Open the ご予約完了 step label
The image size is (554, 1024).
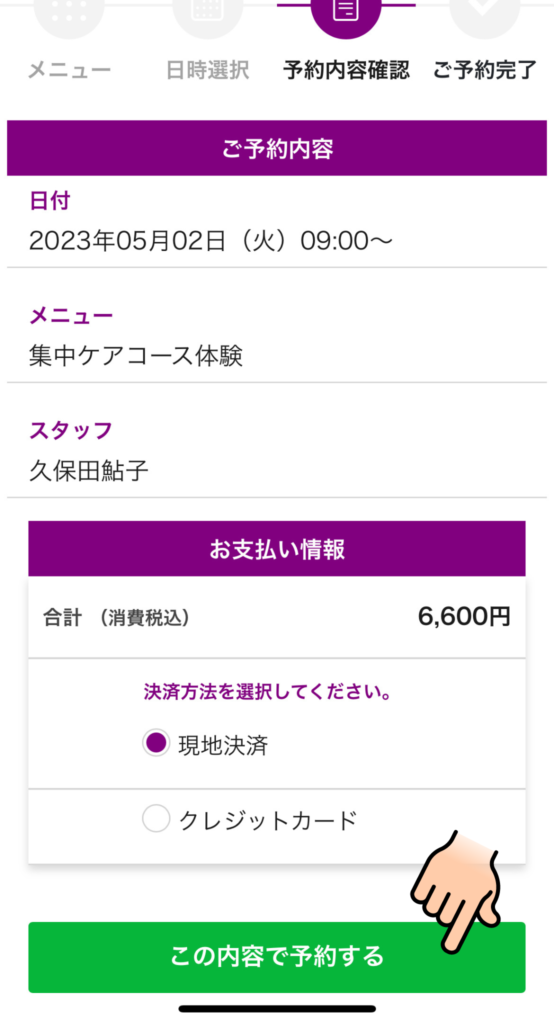485,70
